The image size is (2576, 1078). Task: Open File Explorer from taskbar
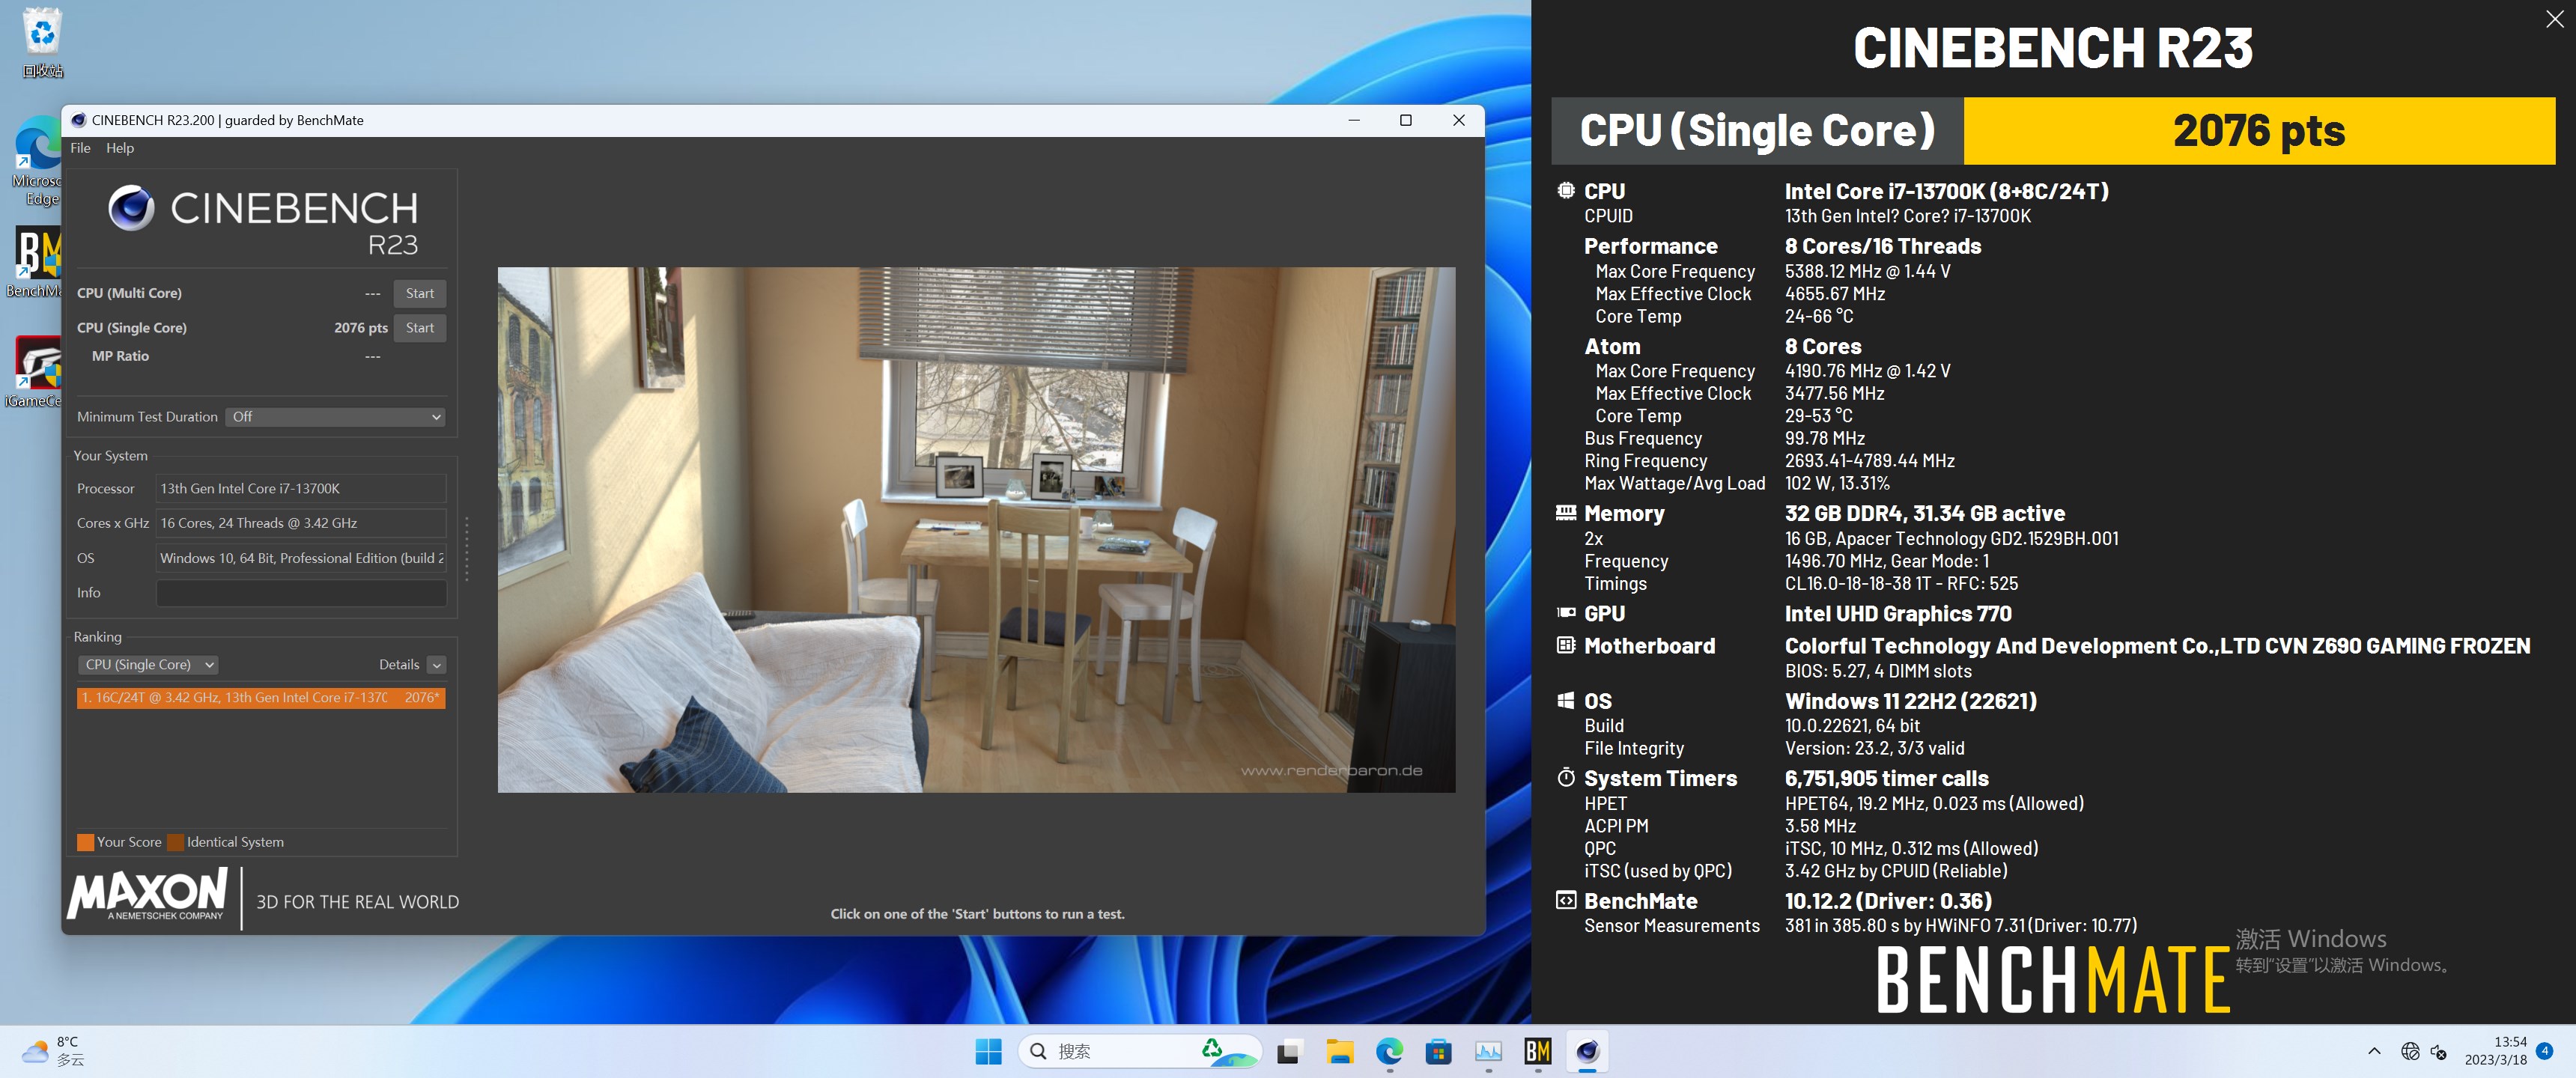coord(1339,1051)
